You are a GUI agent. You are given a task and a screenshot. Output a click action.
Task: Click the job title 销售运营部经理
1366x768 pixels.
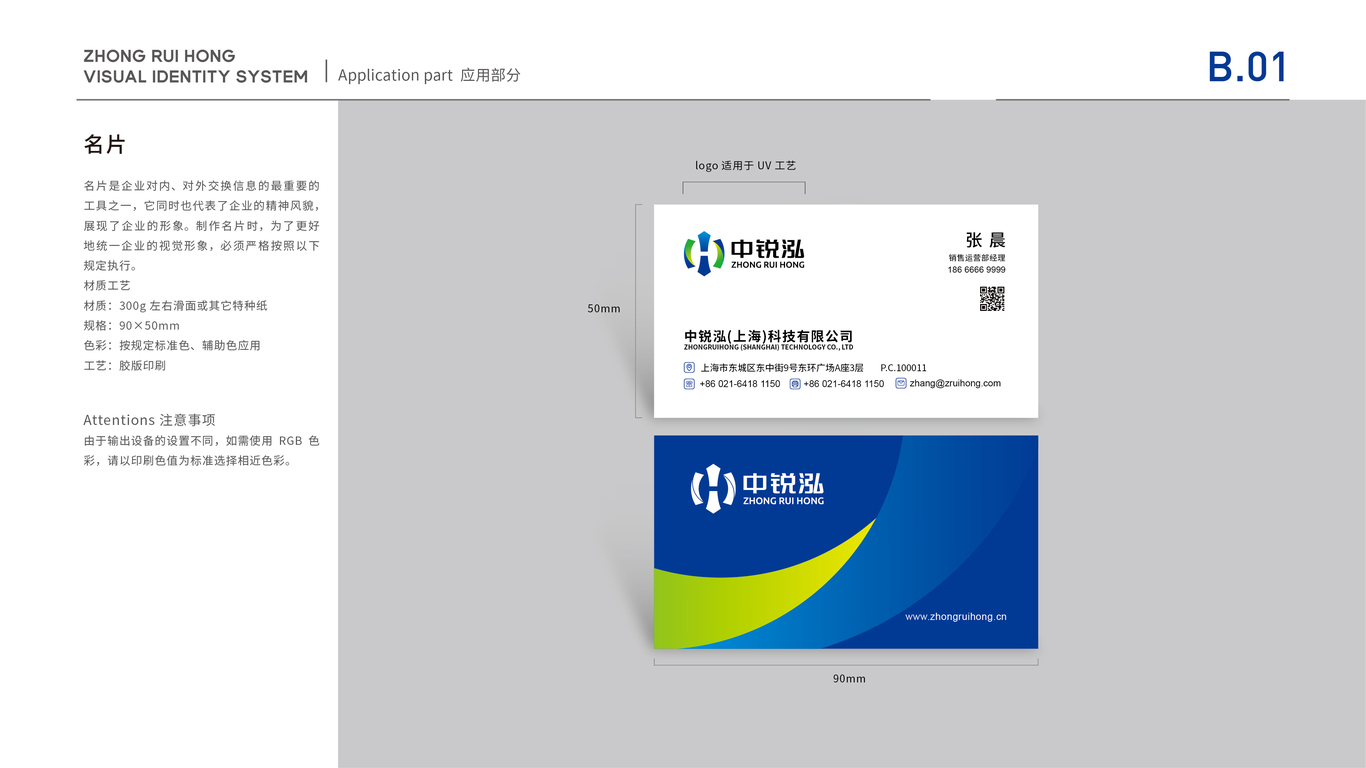click(x=977, y=258)
